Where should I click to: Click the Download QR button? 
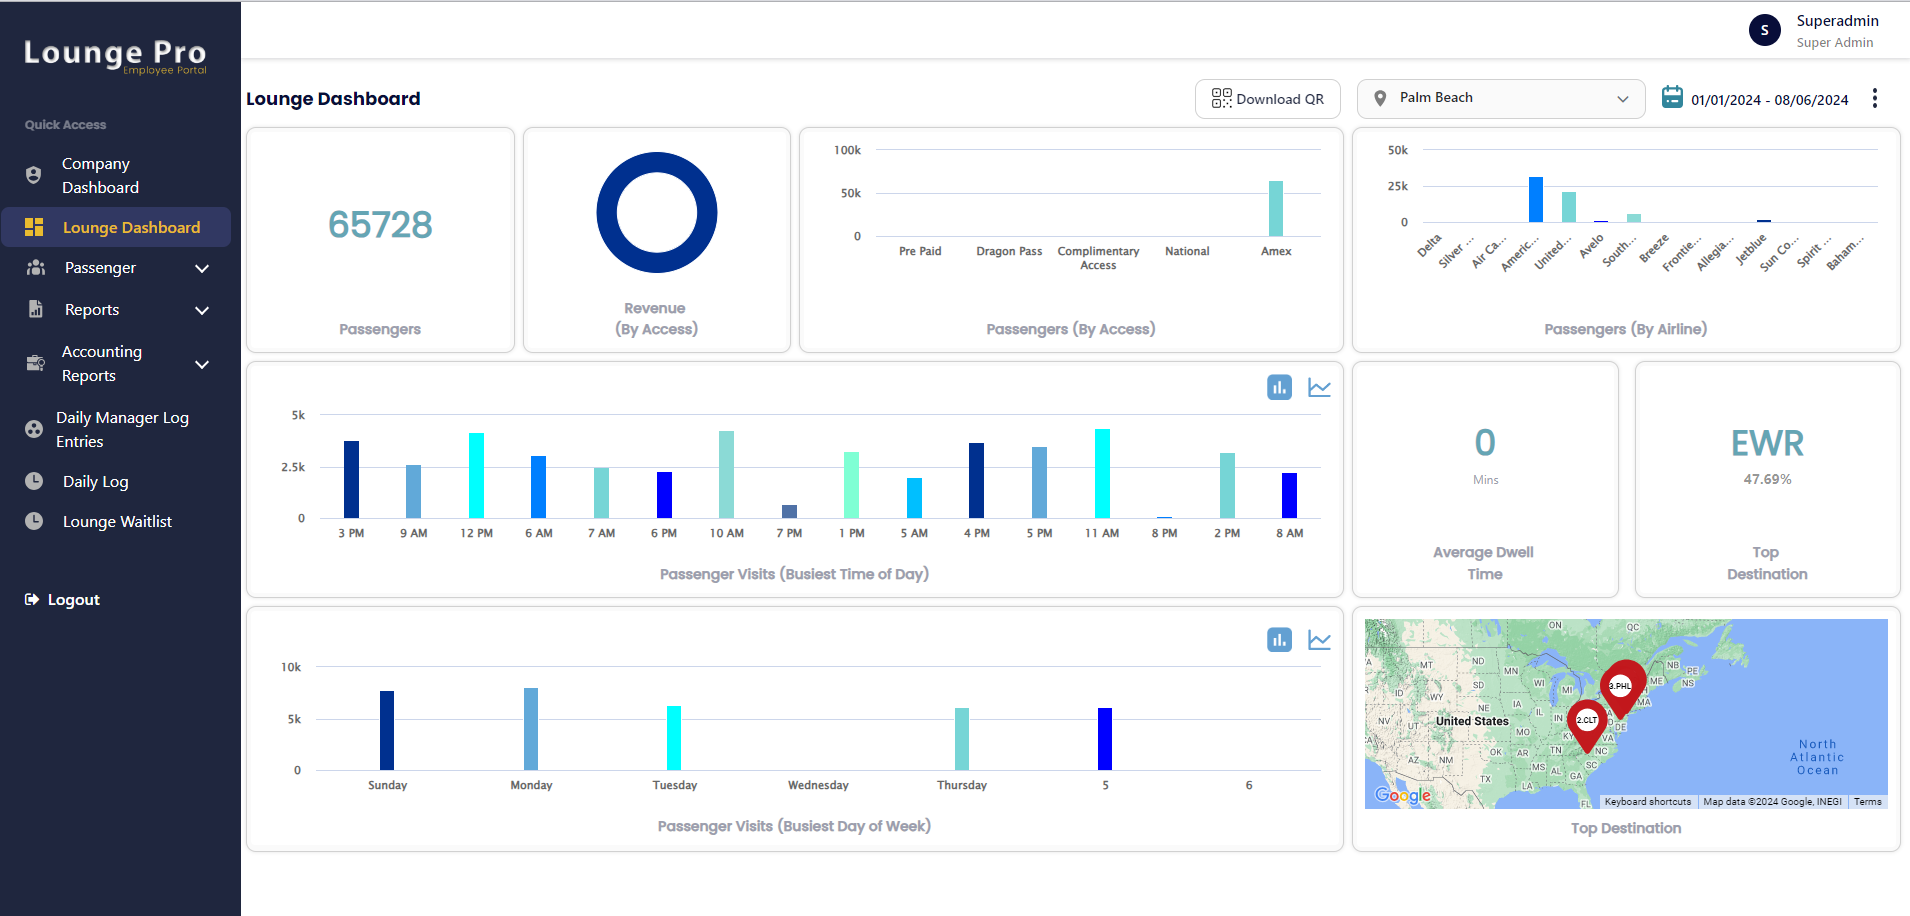click(x=1267, y=99)
